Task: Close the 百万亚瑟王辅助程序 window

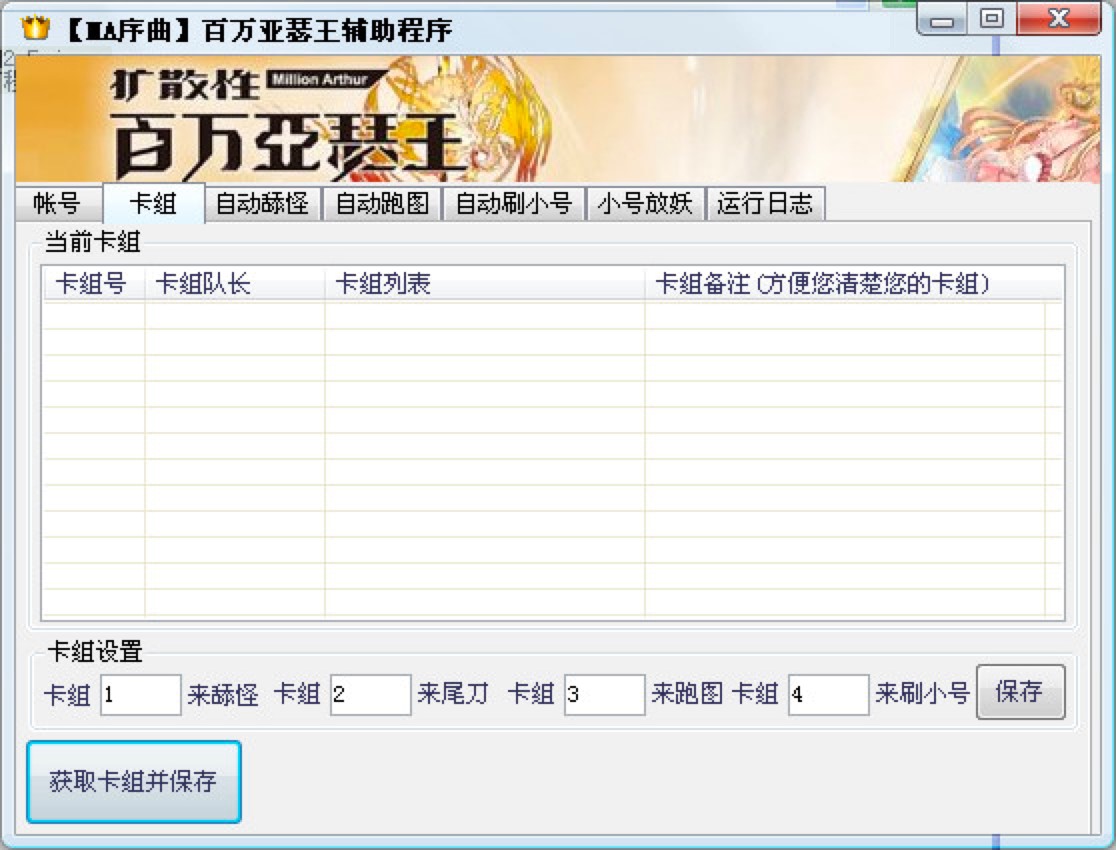Action: tap(1059, 19)
